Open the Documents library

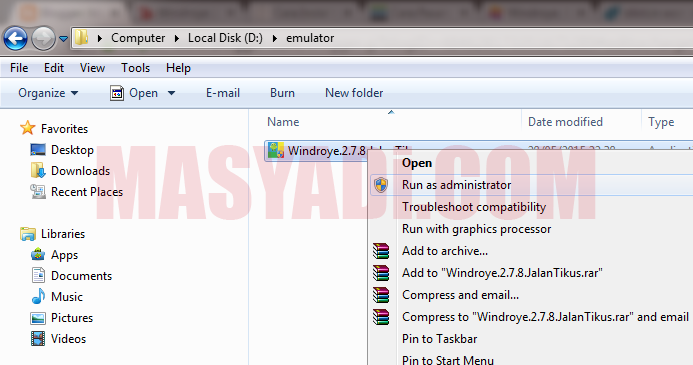point(81,276)
